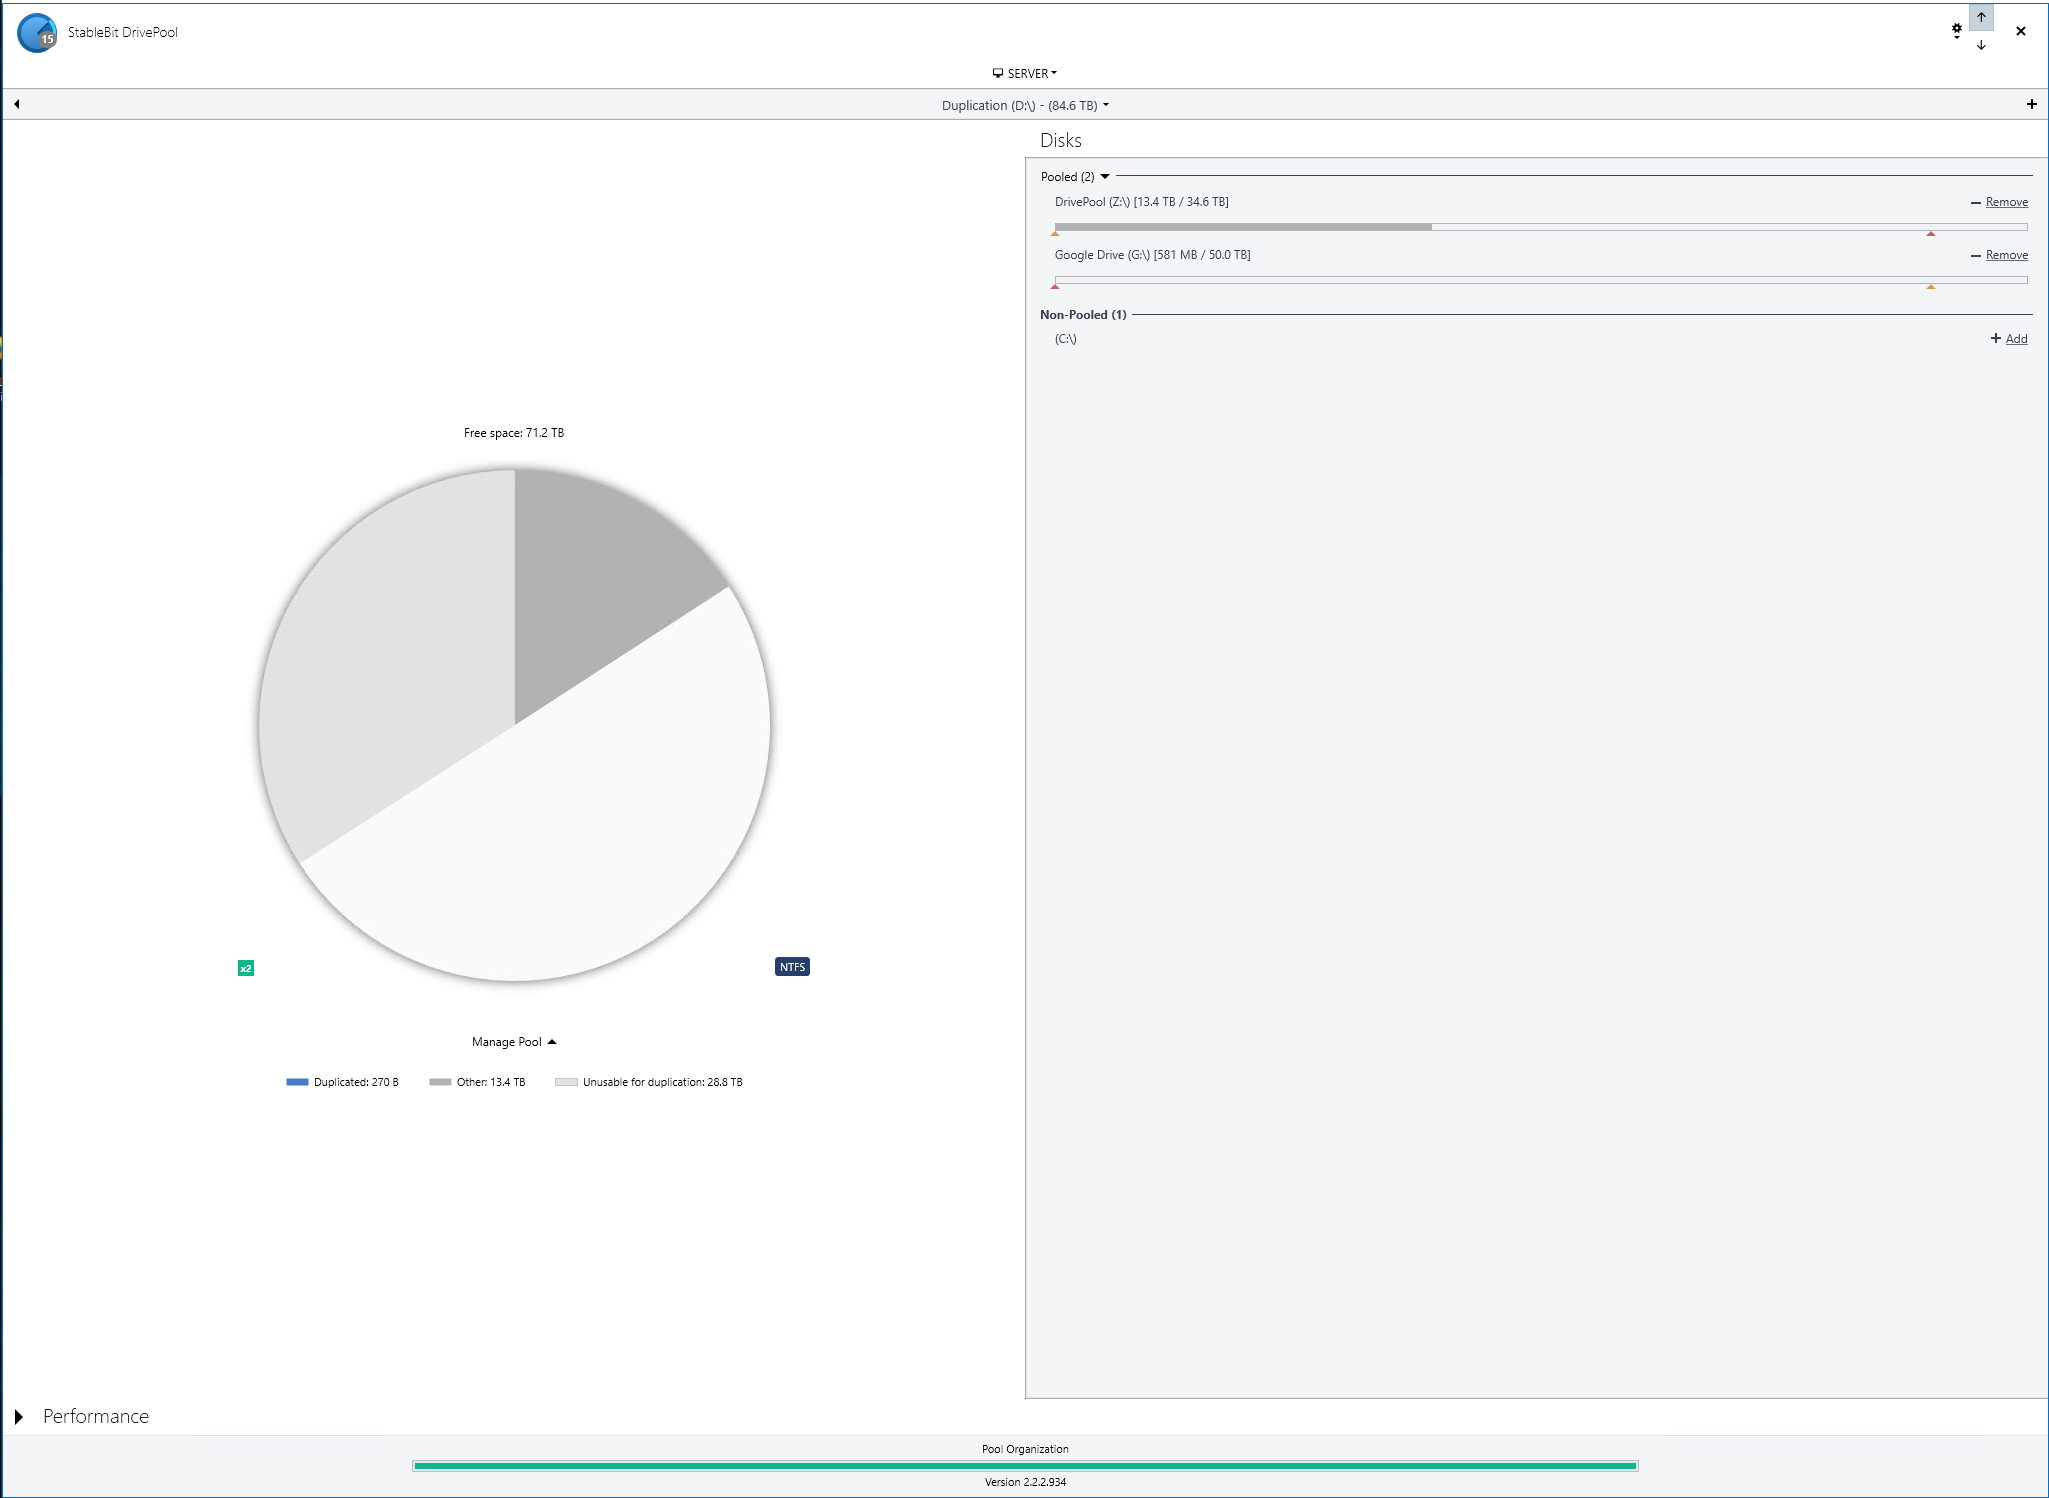Viewport: 2049px width, 1498px height.
Task: Click the Free space: 71.2 TB label
Action: [x=514, y=433]
